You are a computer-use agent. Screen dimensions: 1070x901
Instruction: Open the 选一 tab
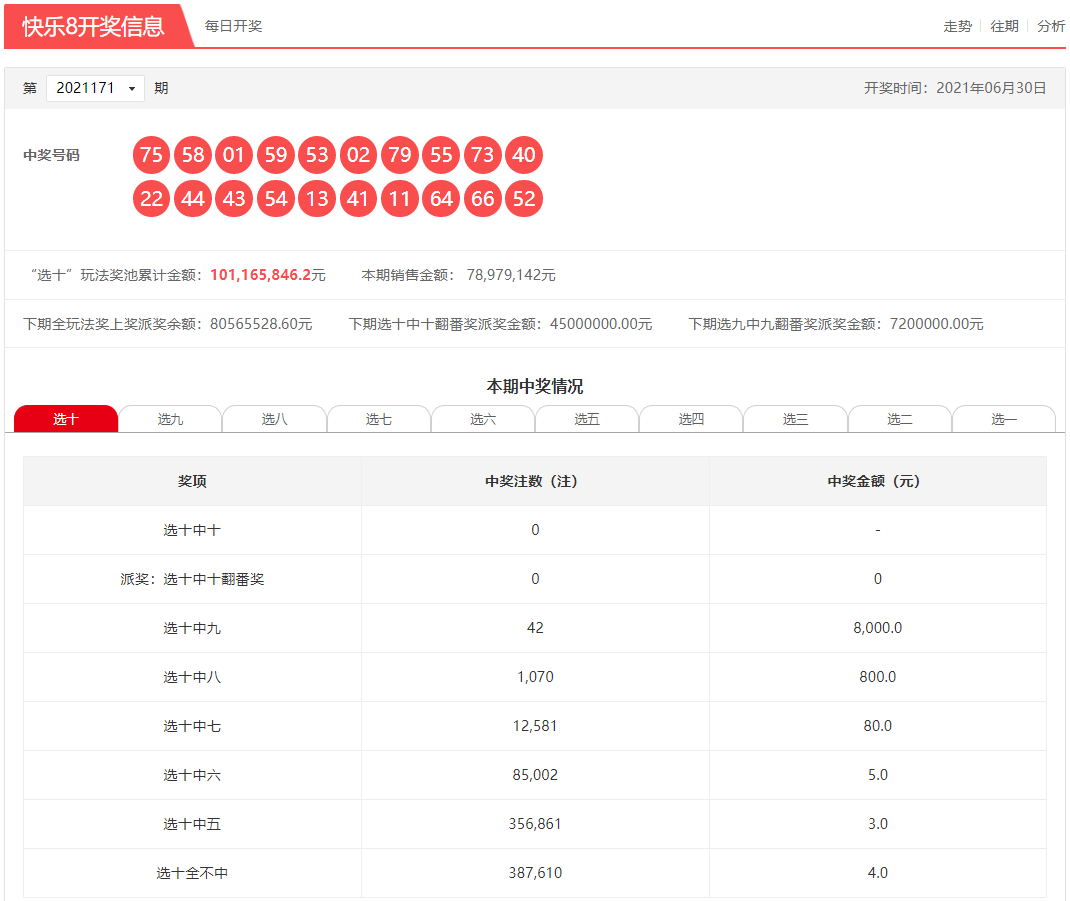pos(1003,419)
